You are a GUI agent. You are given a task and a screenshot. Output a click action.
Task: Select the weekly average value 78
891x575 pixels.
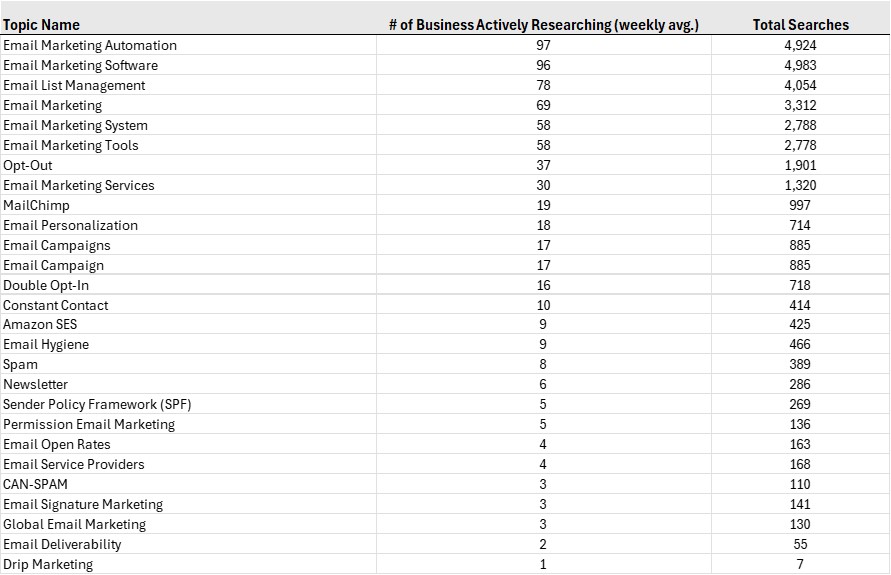point(543,85)
